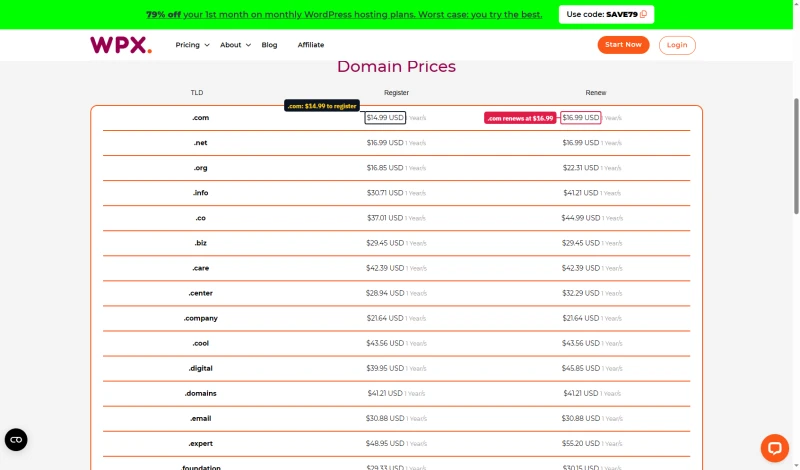Viewport: 800px width, 470px height.
Task: Click the page vertical scrollbar
Action: 796,156
